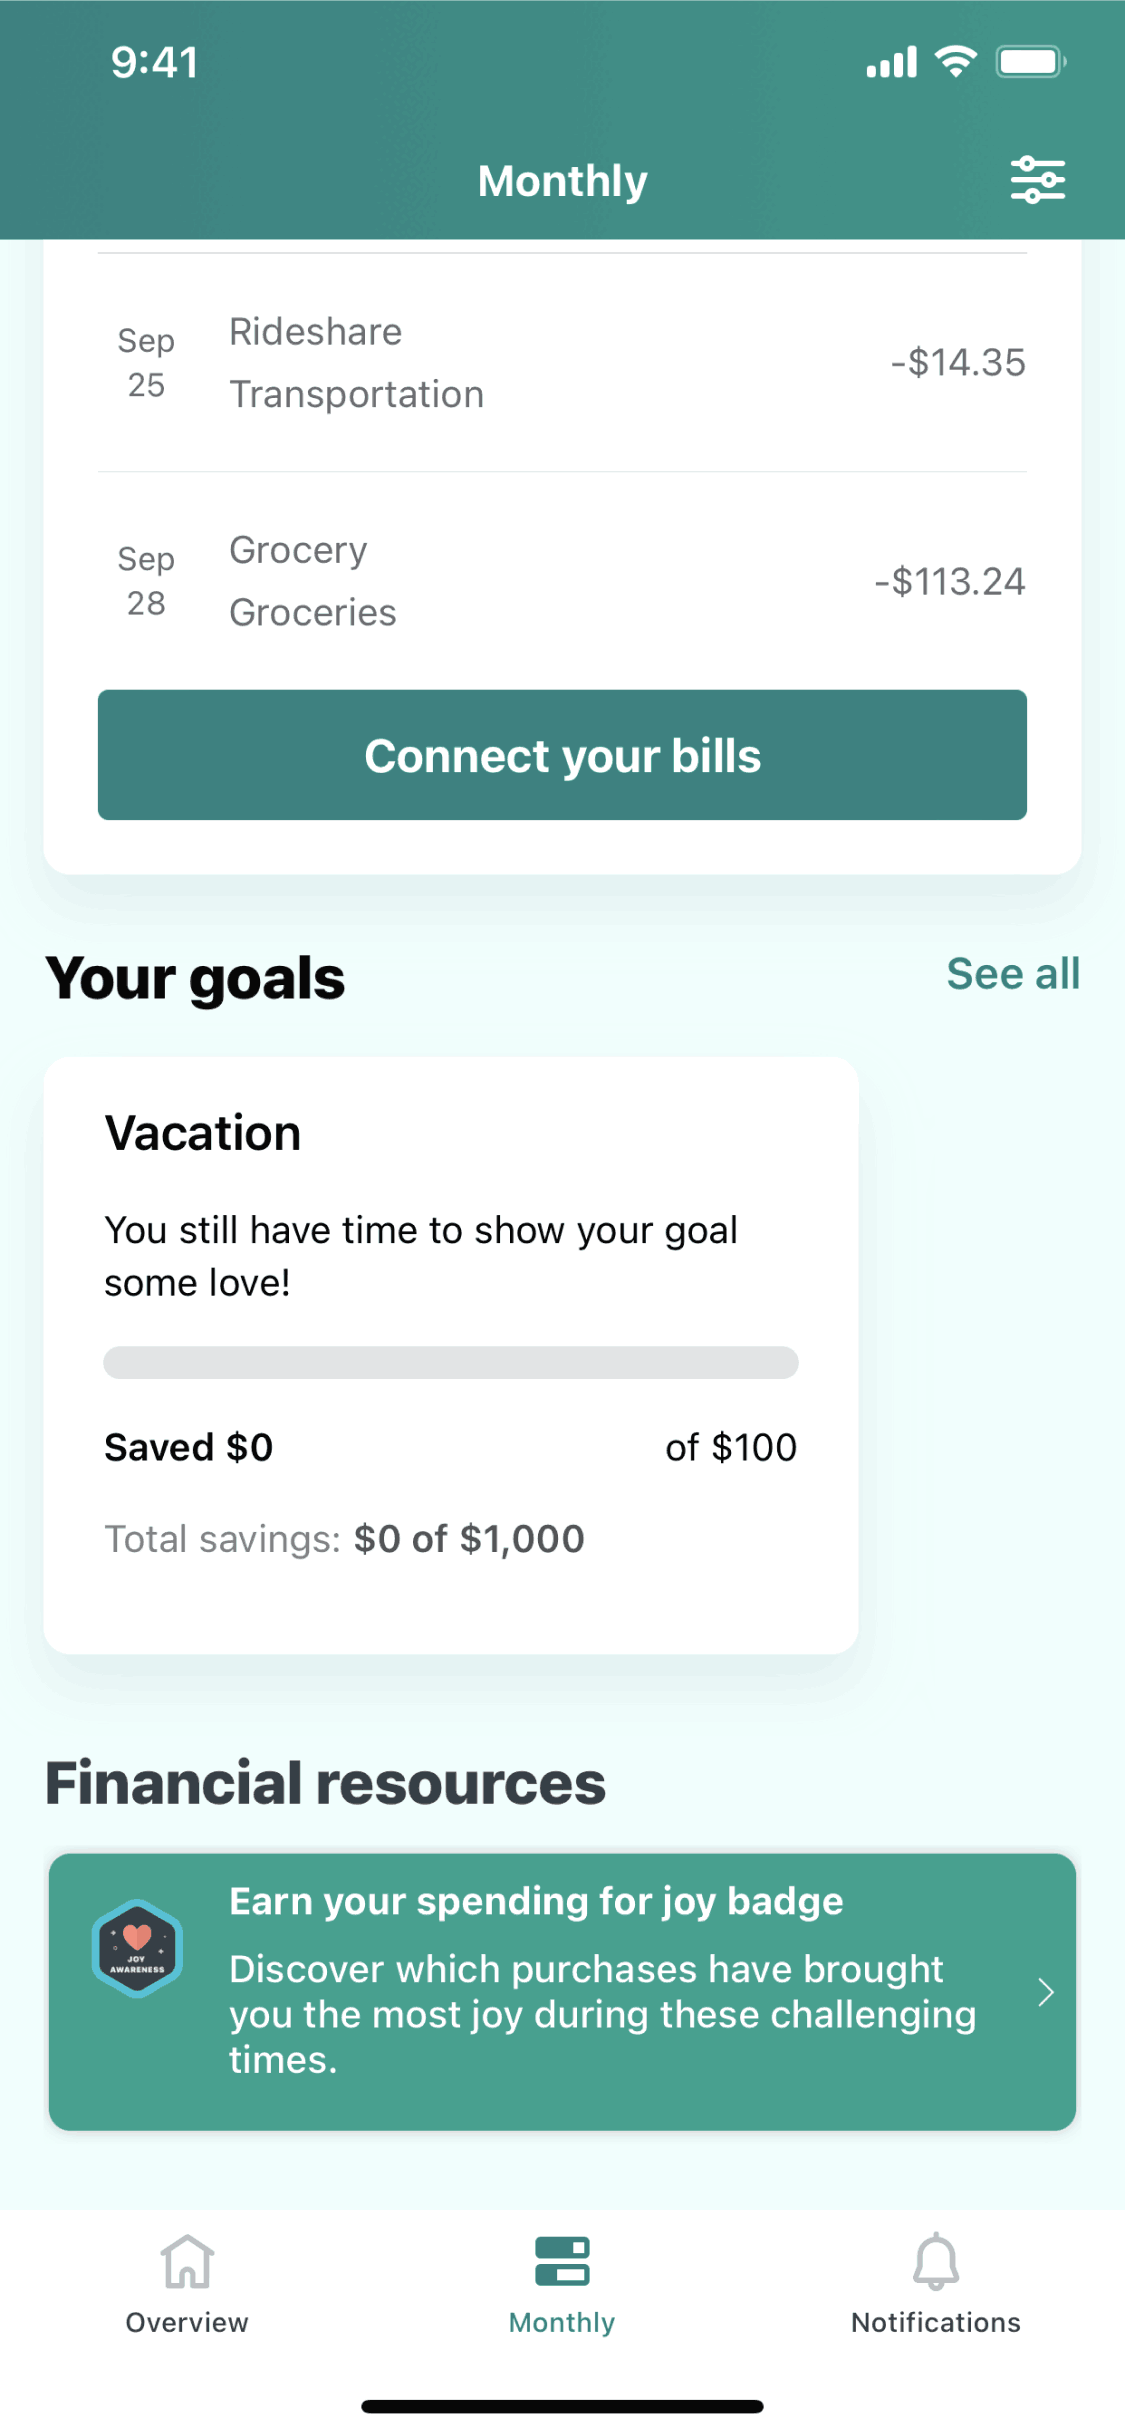The height and width of the screenshot is (2436, 1125).
Task: Switch to the Overview tab label
Action: (187, 2322)
